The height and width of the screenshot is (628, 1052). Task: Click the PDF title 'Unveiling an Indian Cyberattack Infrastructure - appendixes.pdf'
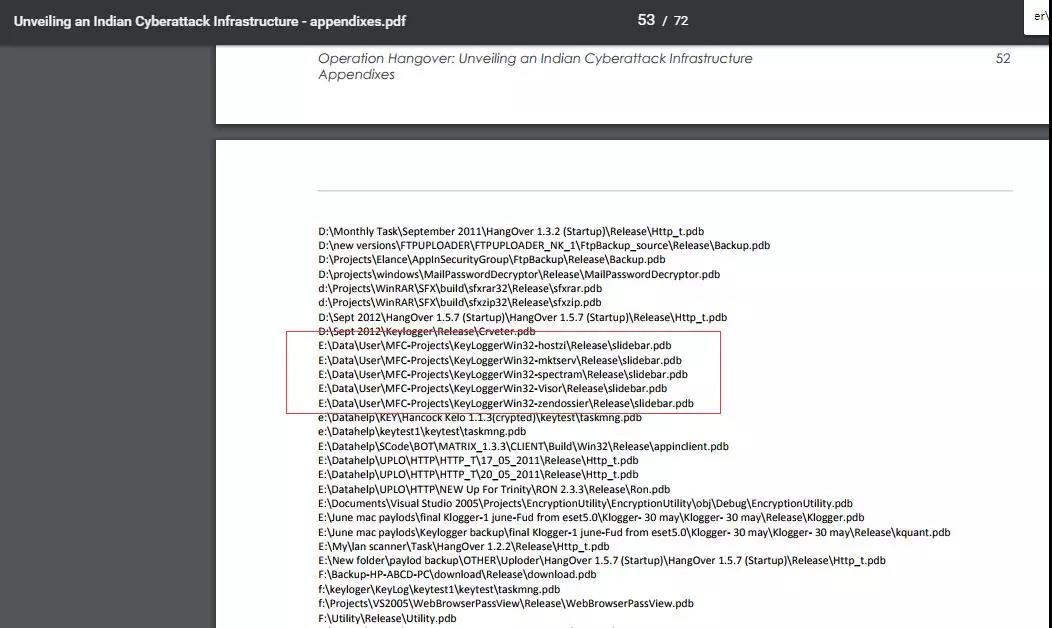pyautogui.click(x=209, y=21)
